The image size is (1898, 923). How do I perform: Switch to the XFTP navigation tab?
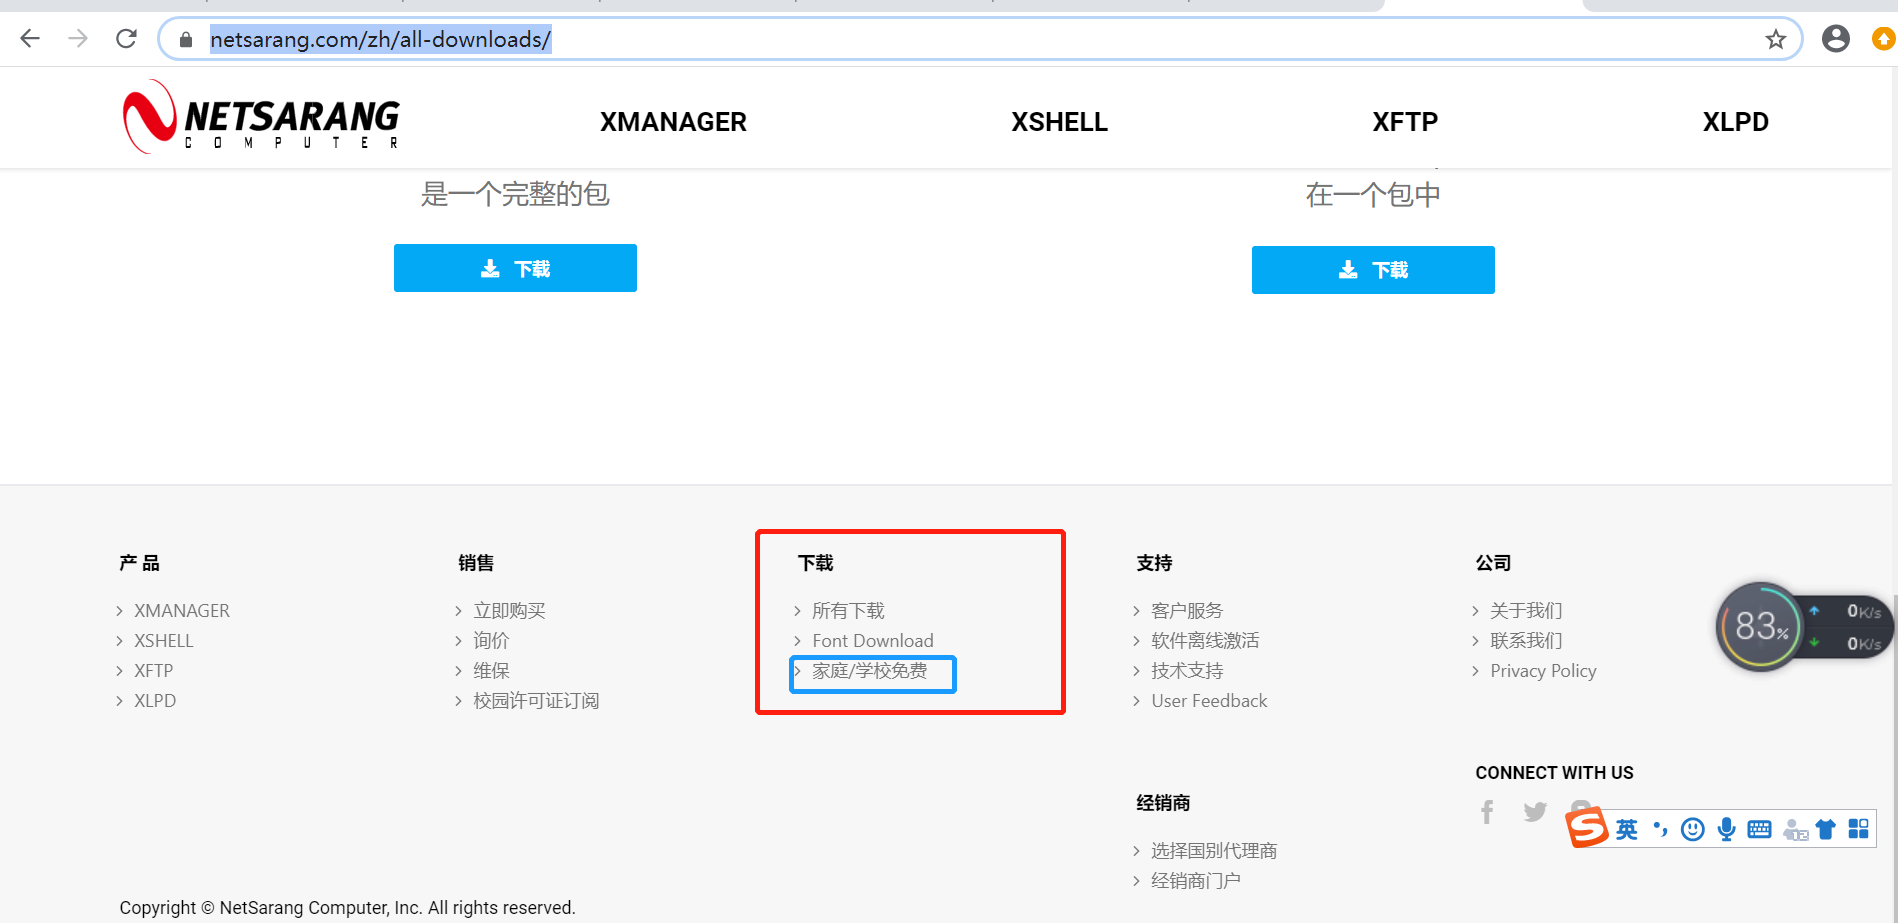[1404, 121]
